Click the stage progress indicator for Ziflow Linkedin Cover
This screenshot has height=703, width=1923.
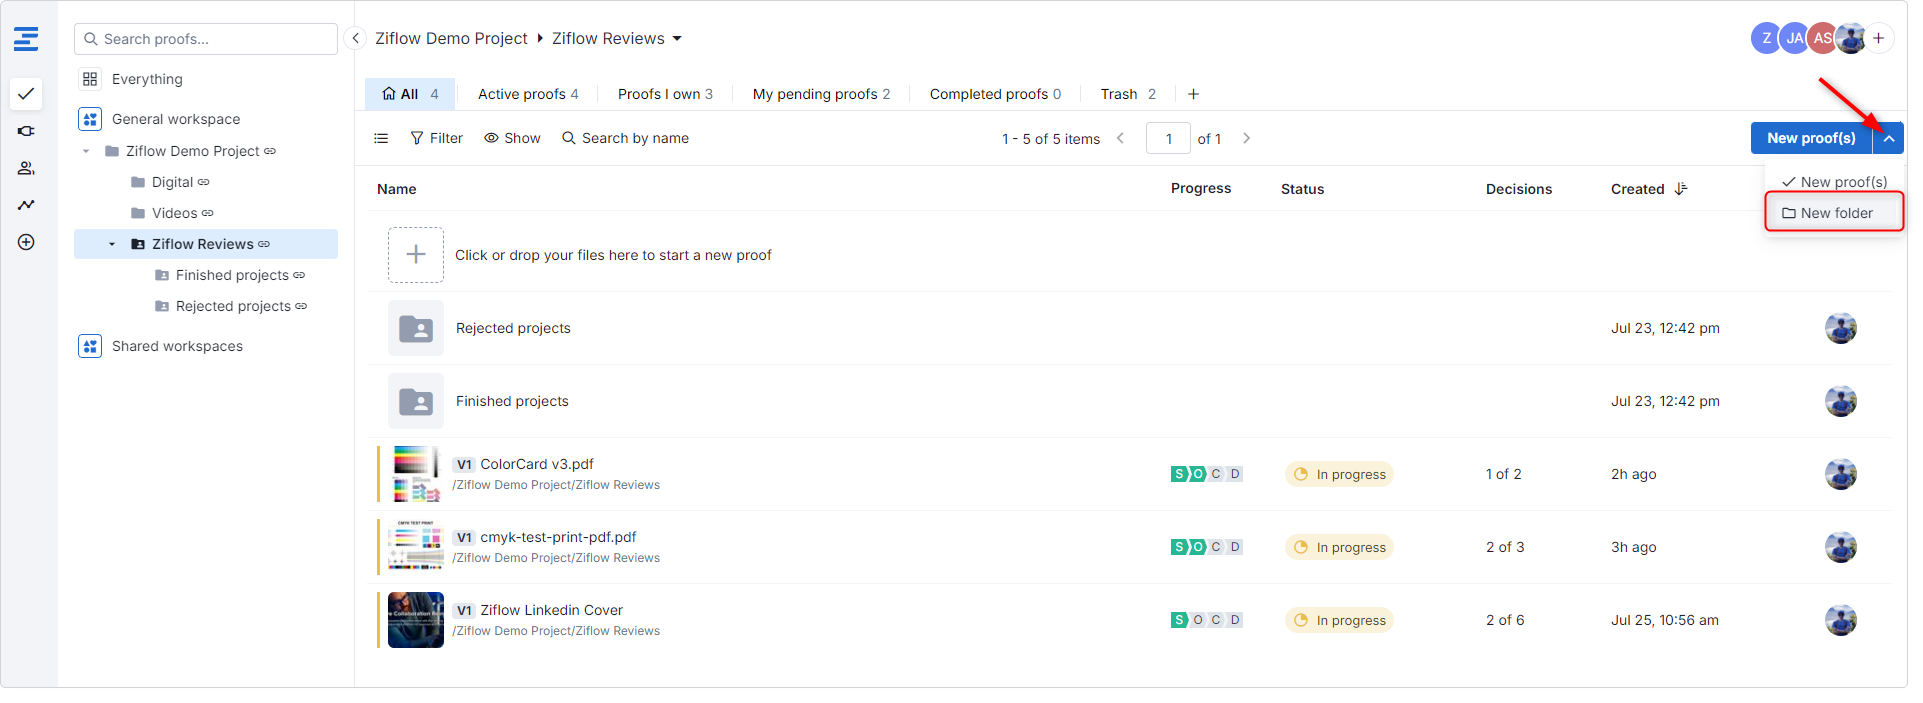click(1207, 620)
